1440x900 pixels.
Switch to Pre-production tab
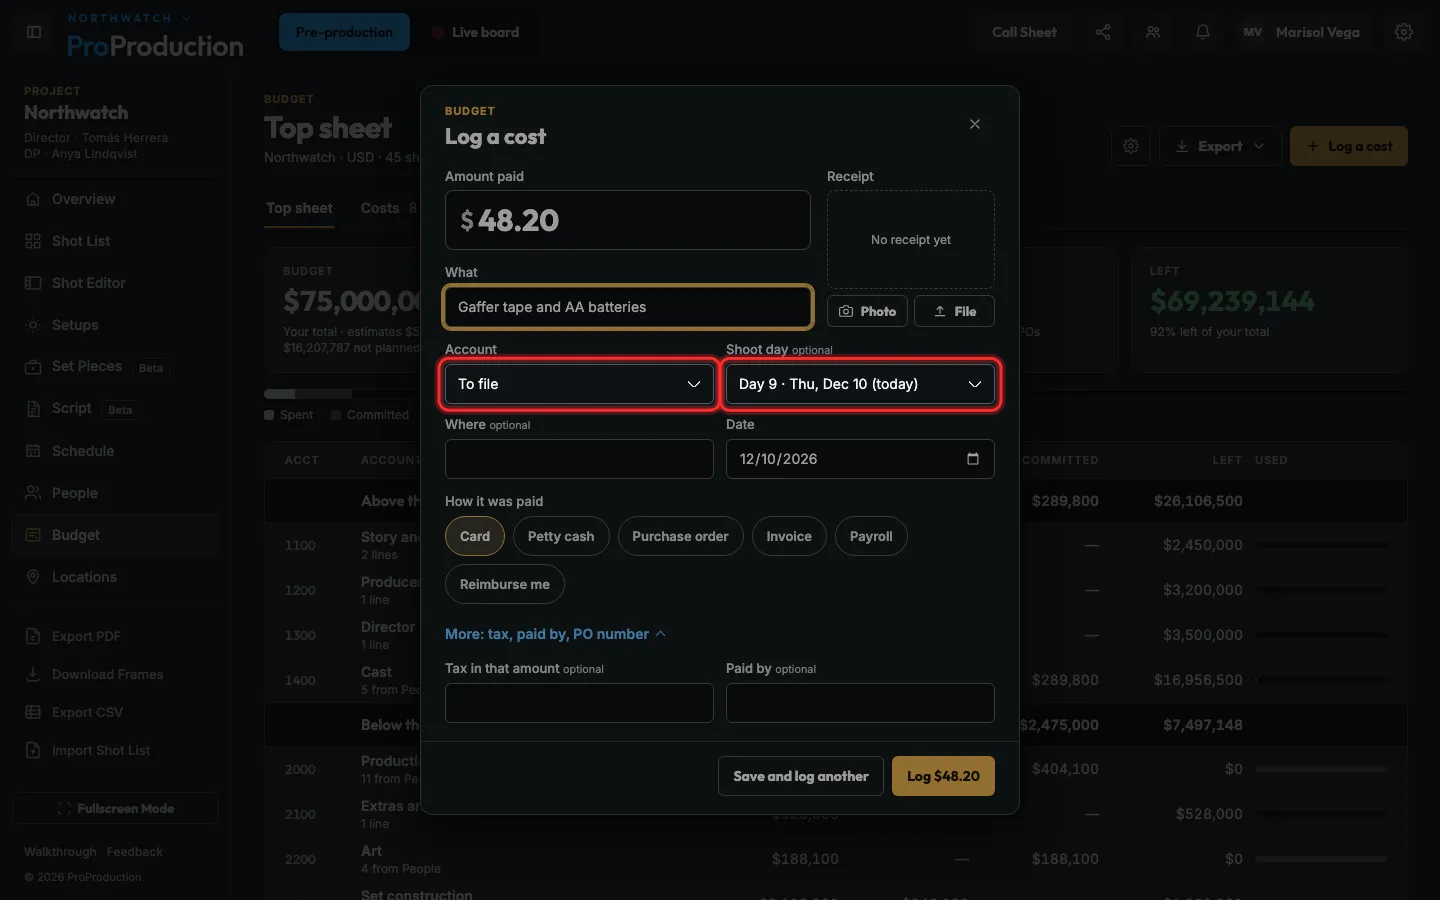[x=344, y=32]
